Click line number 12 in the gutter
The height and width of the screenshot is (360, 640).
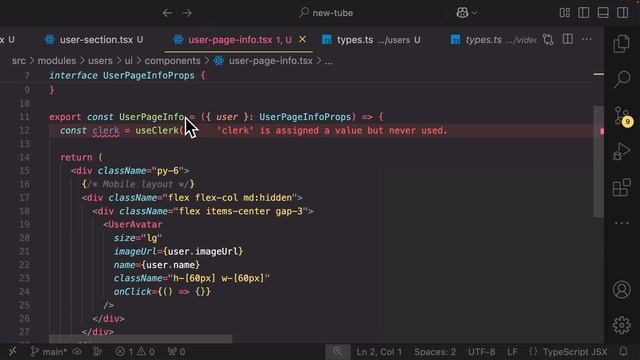pos(24,131)
